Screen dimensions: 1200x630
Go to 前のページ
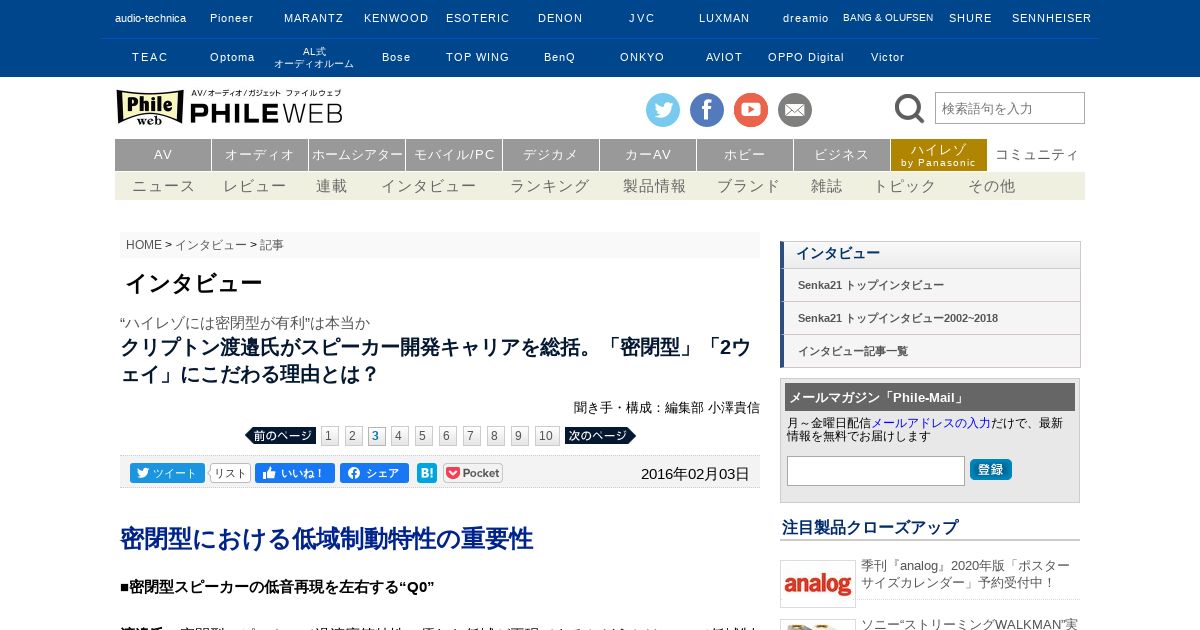coord(281,436)
